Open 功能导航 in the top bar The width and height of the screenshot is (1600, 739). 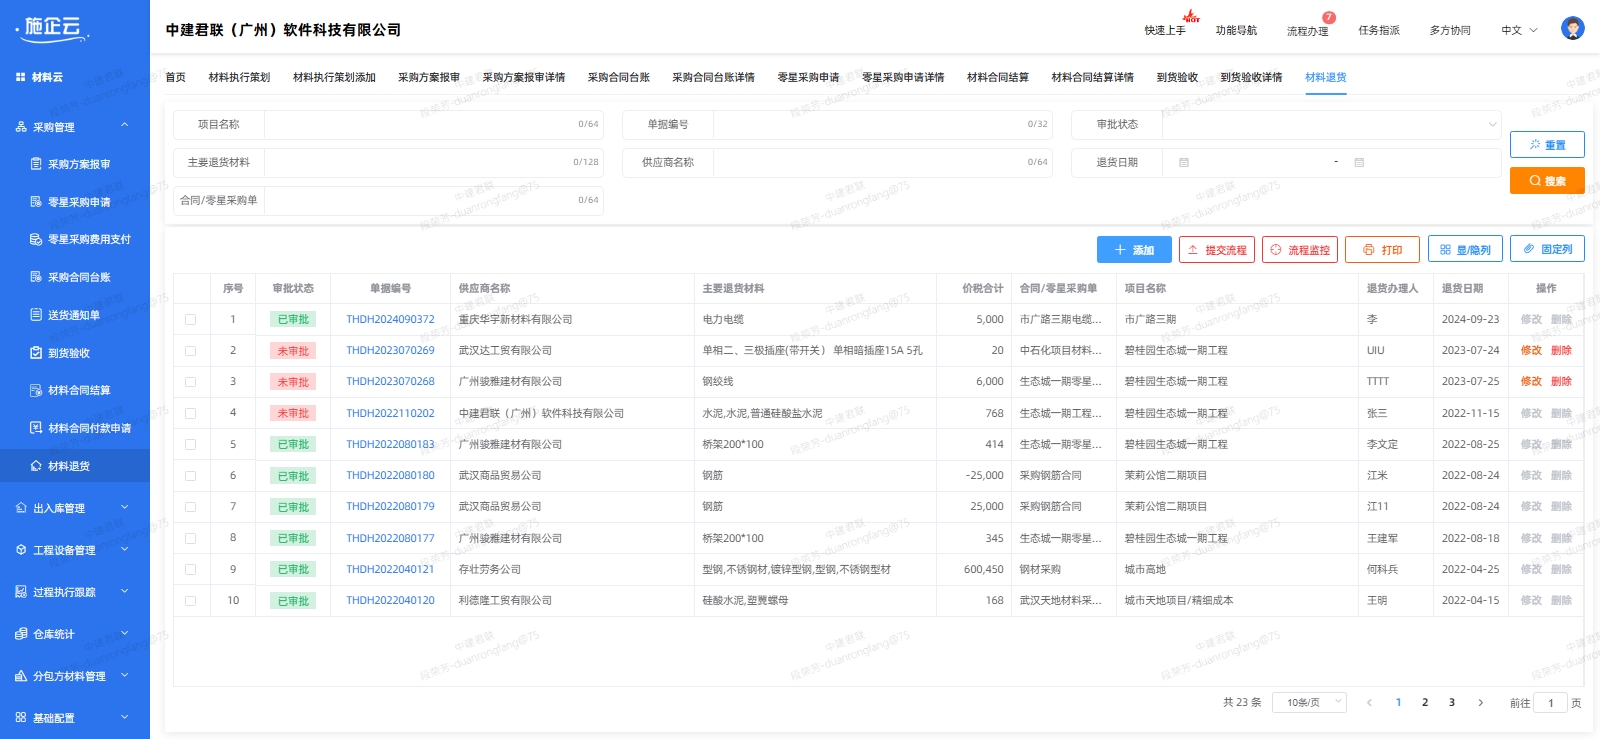pyautogui.click(x=1236, y=30)
